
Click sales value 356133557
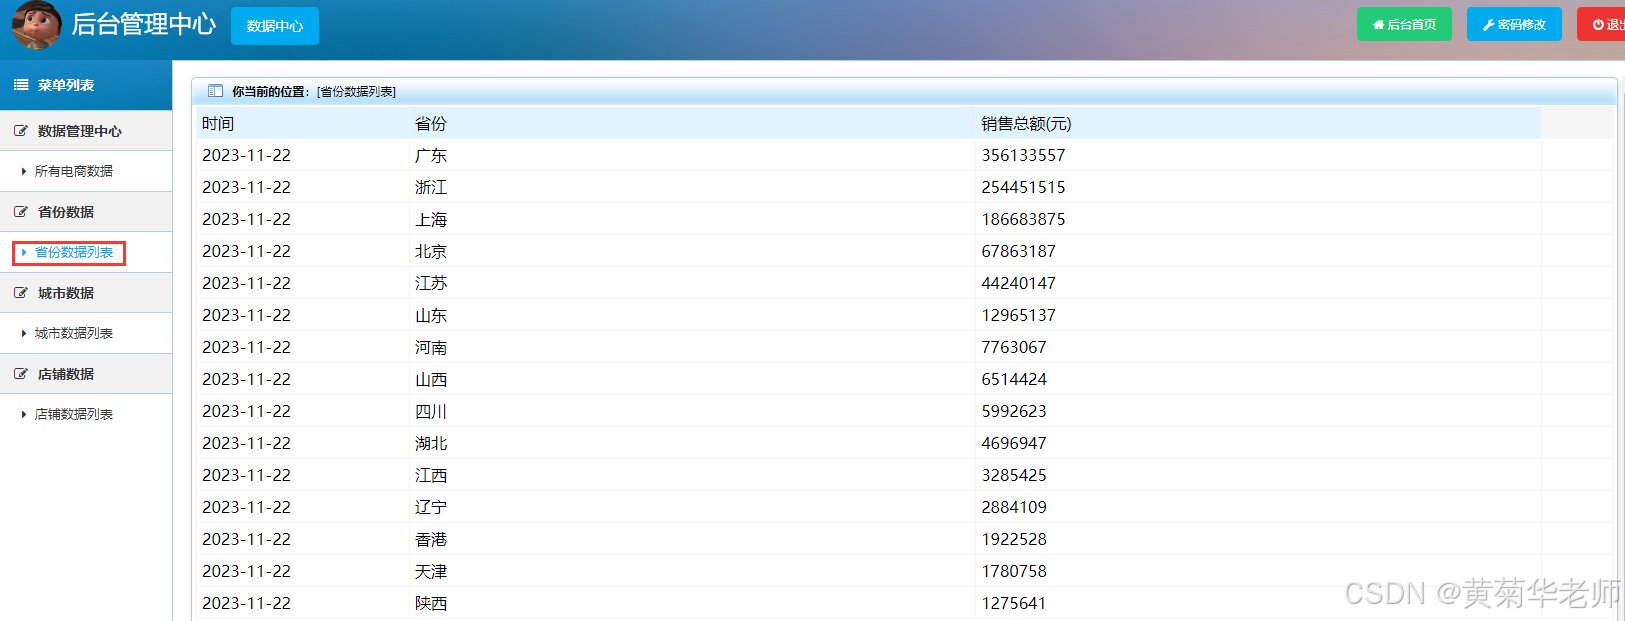coord(1023,156)
